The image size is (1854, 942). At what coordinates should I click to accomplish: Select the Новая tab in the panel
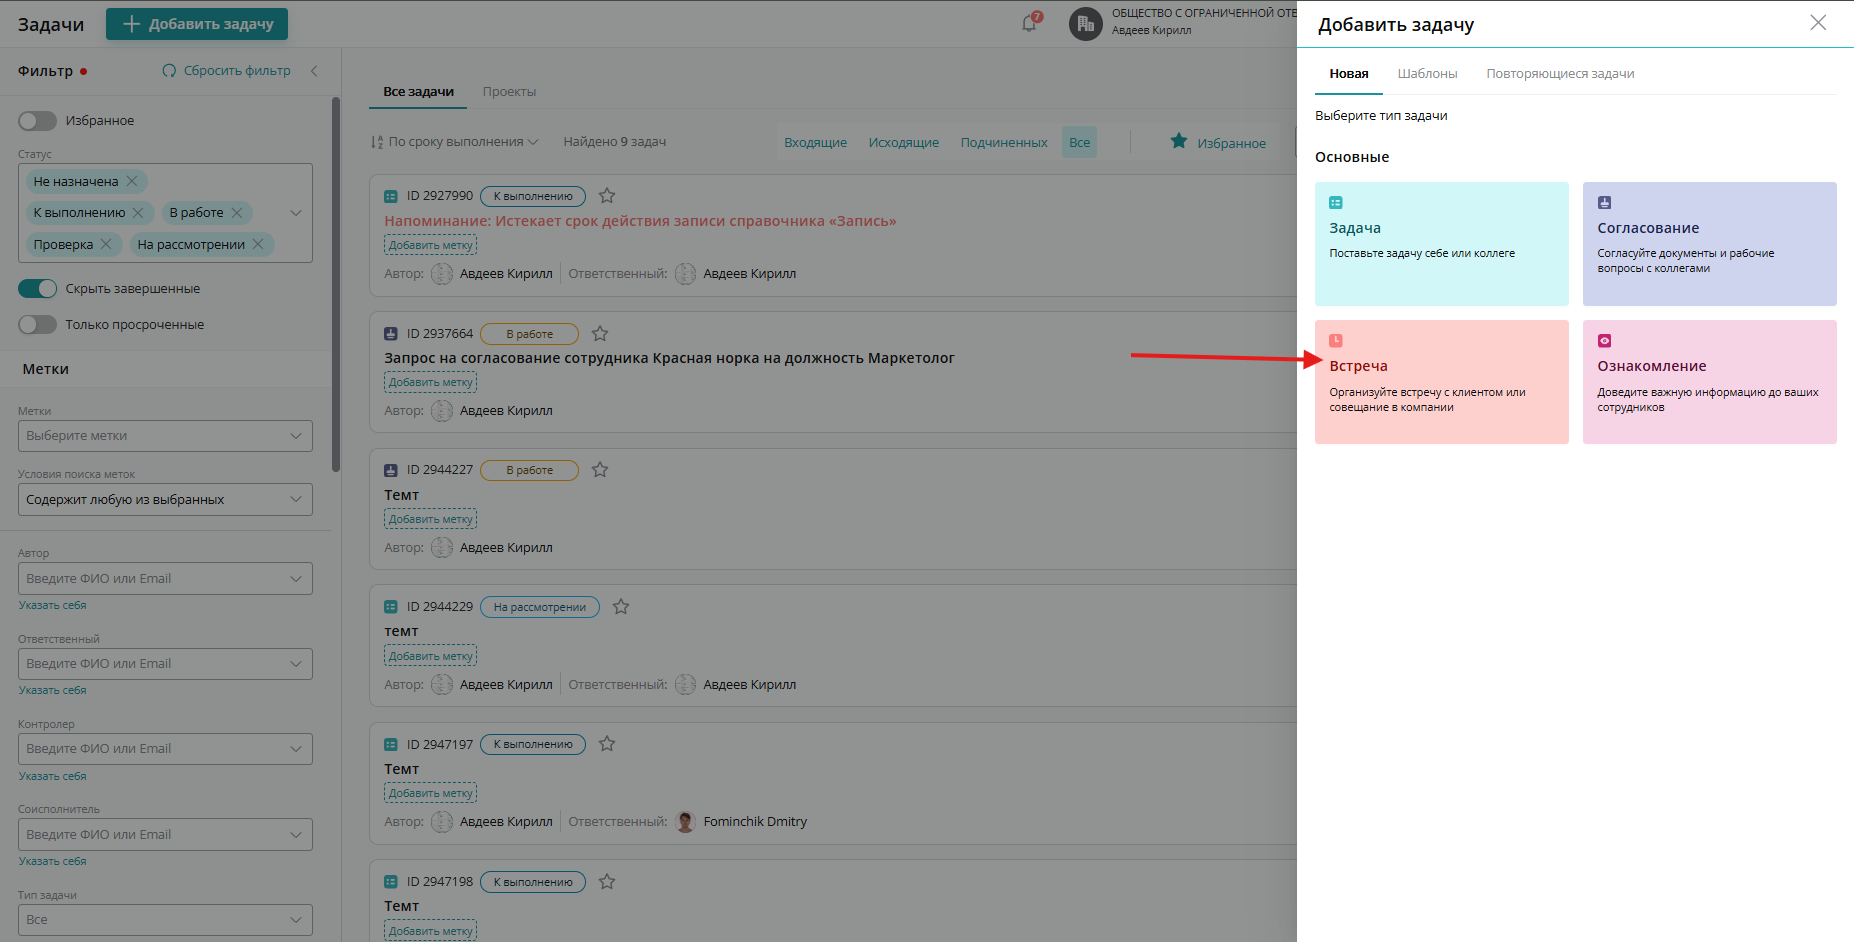coord(1349,74)
